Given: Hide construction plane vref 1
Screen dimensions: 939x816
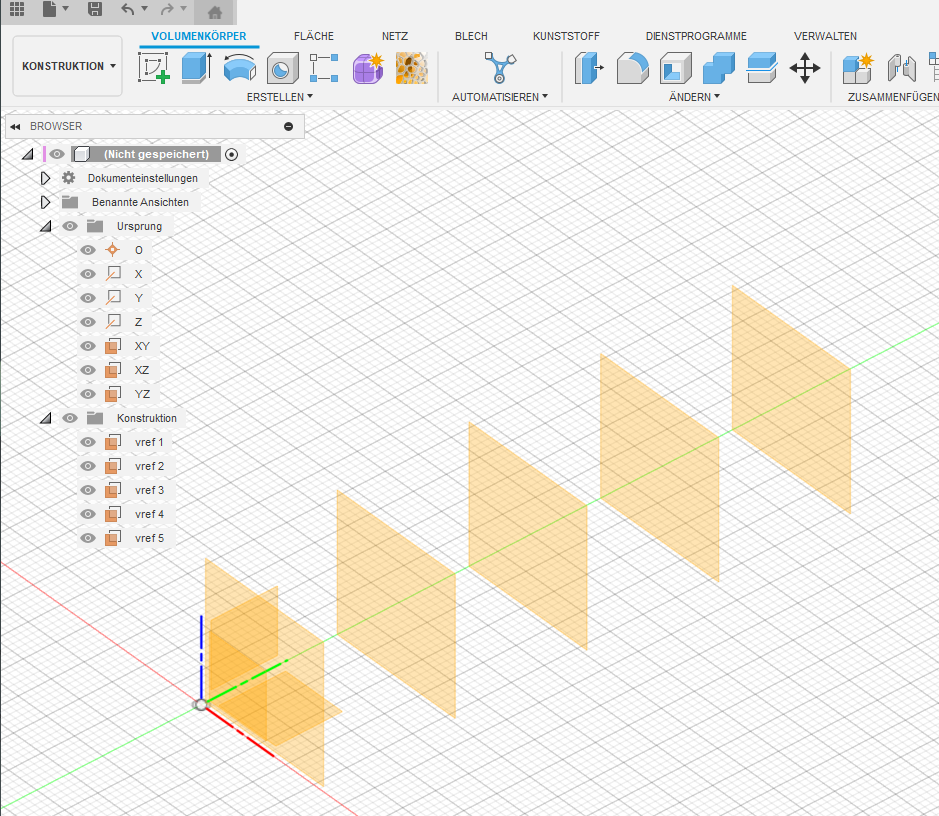Looking at the screenshot, I should click(x=88, y=442).
